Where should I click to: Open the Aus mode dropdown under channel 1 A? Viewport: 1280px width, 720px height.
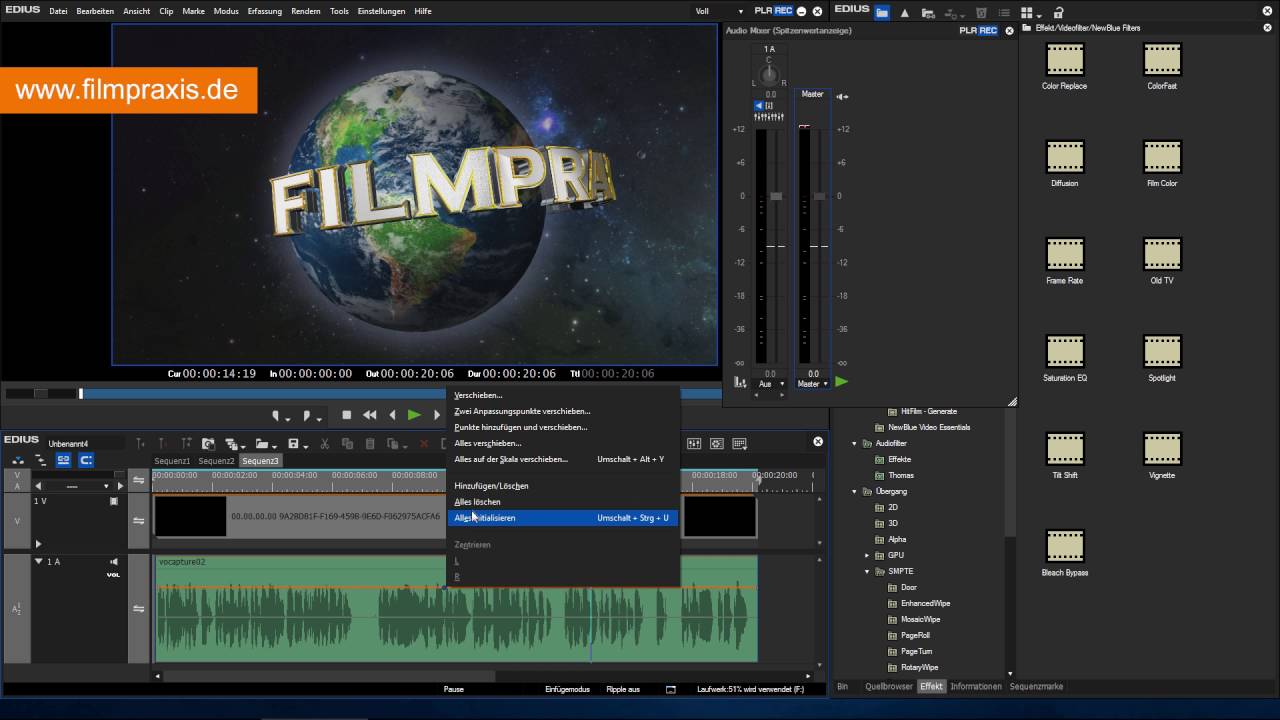[x=771, y=384]
